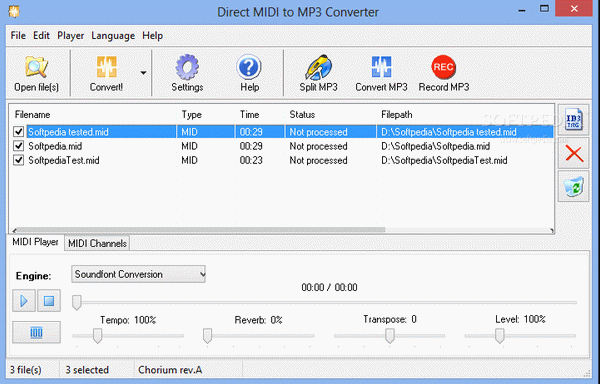The width and height of the screenshot is (600, 384).
Task: Click the playback position slider handle
Action: pos(77,303)
